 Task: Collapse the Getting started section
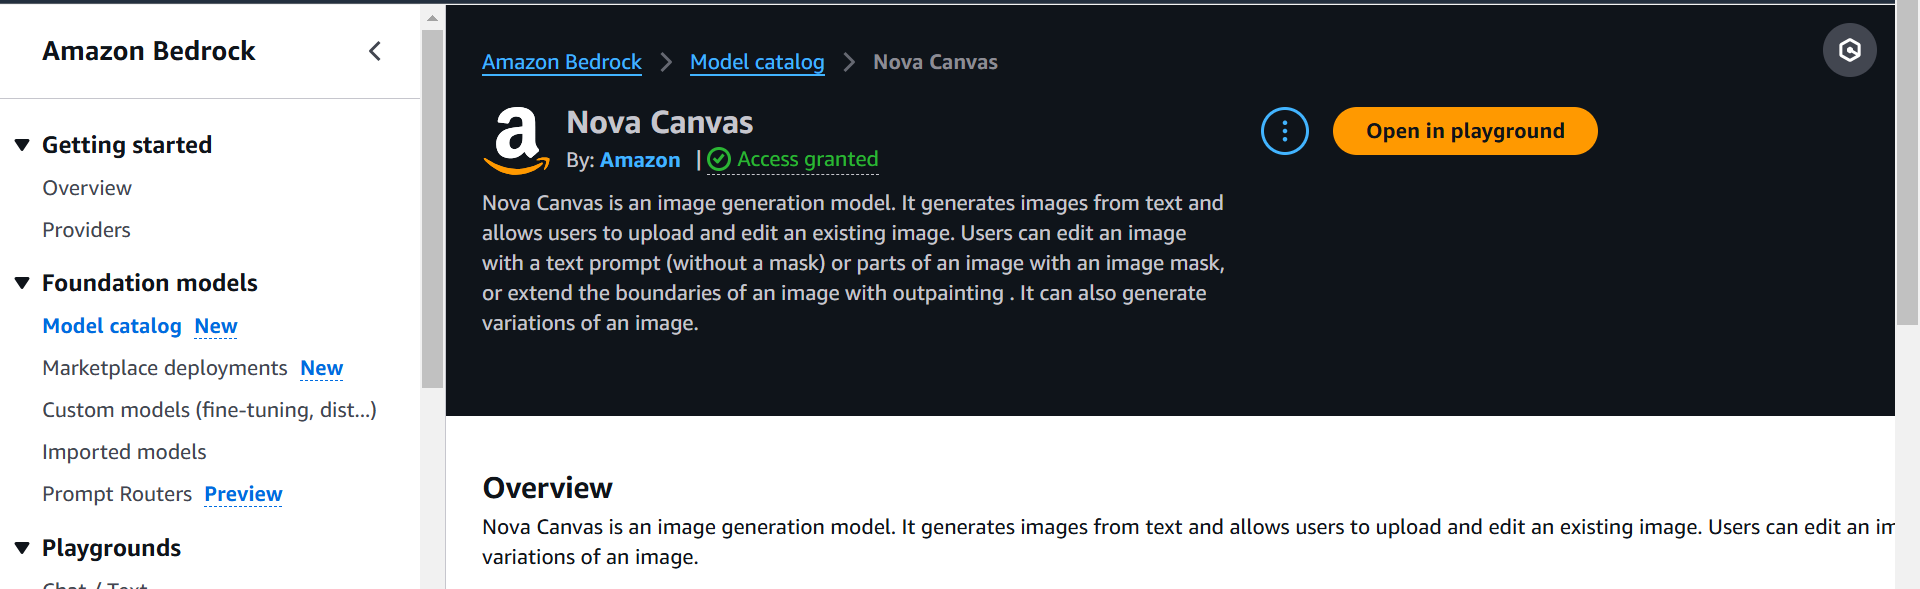coord(22,145)
